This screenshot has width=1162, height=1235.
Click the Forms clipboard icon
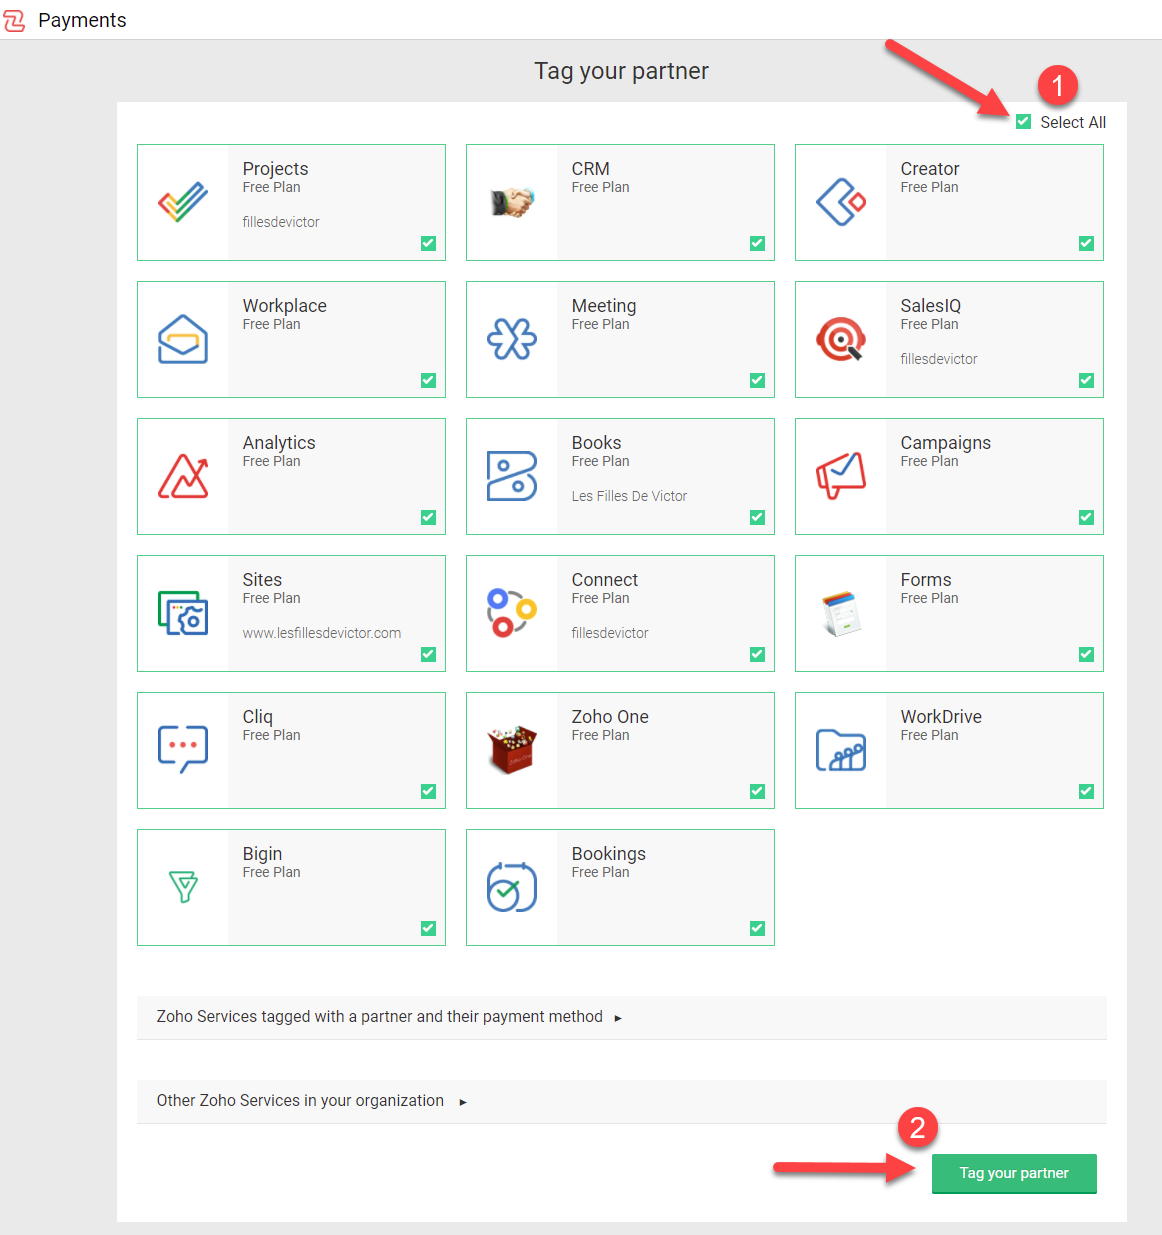[x=841, y=613]
